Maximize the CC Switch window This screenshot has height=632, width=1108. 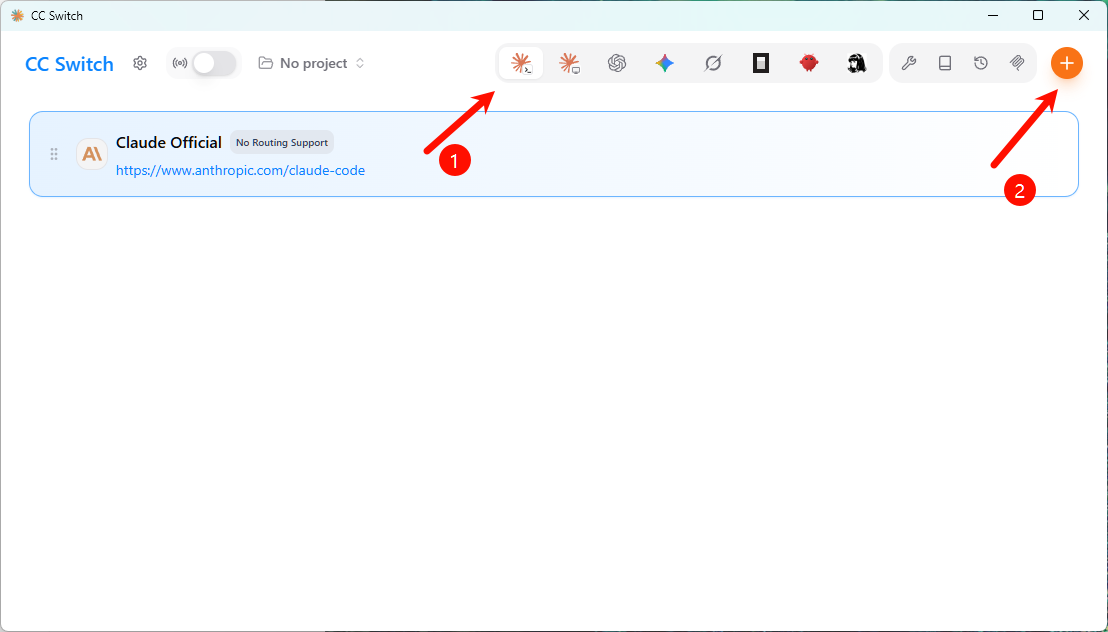(x=1038, y=15)
